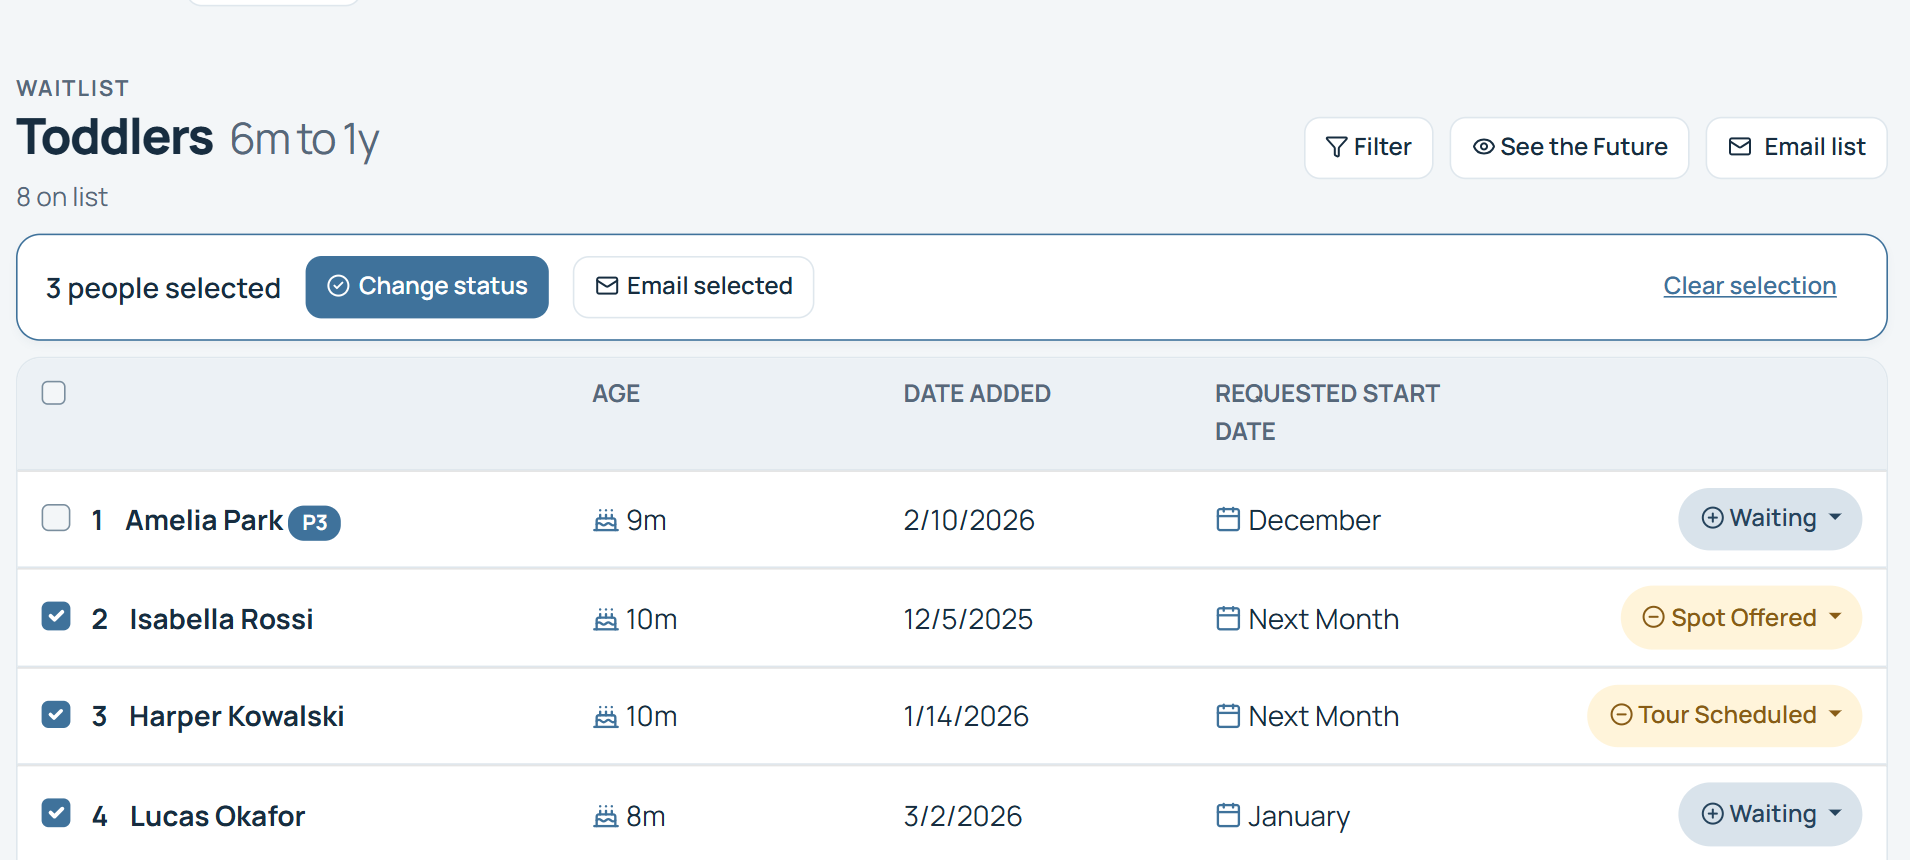Image resolution: width=1910 pixels, height=860 pixels.
Task: Click the requested start December
Action: point(1314,520)
